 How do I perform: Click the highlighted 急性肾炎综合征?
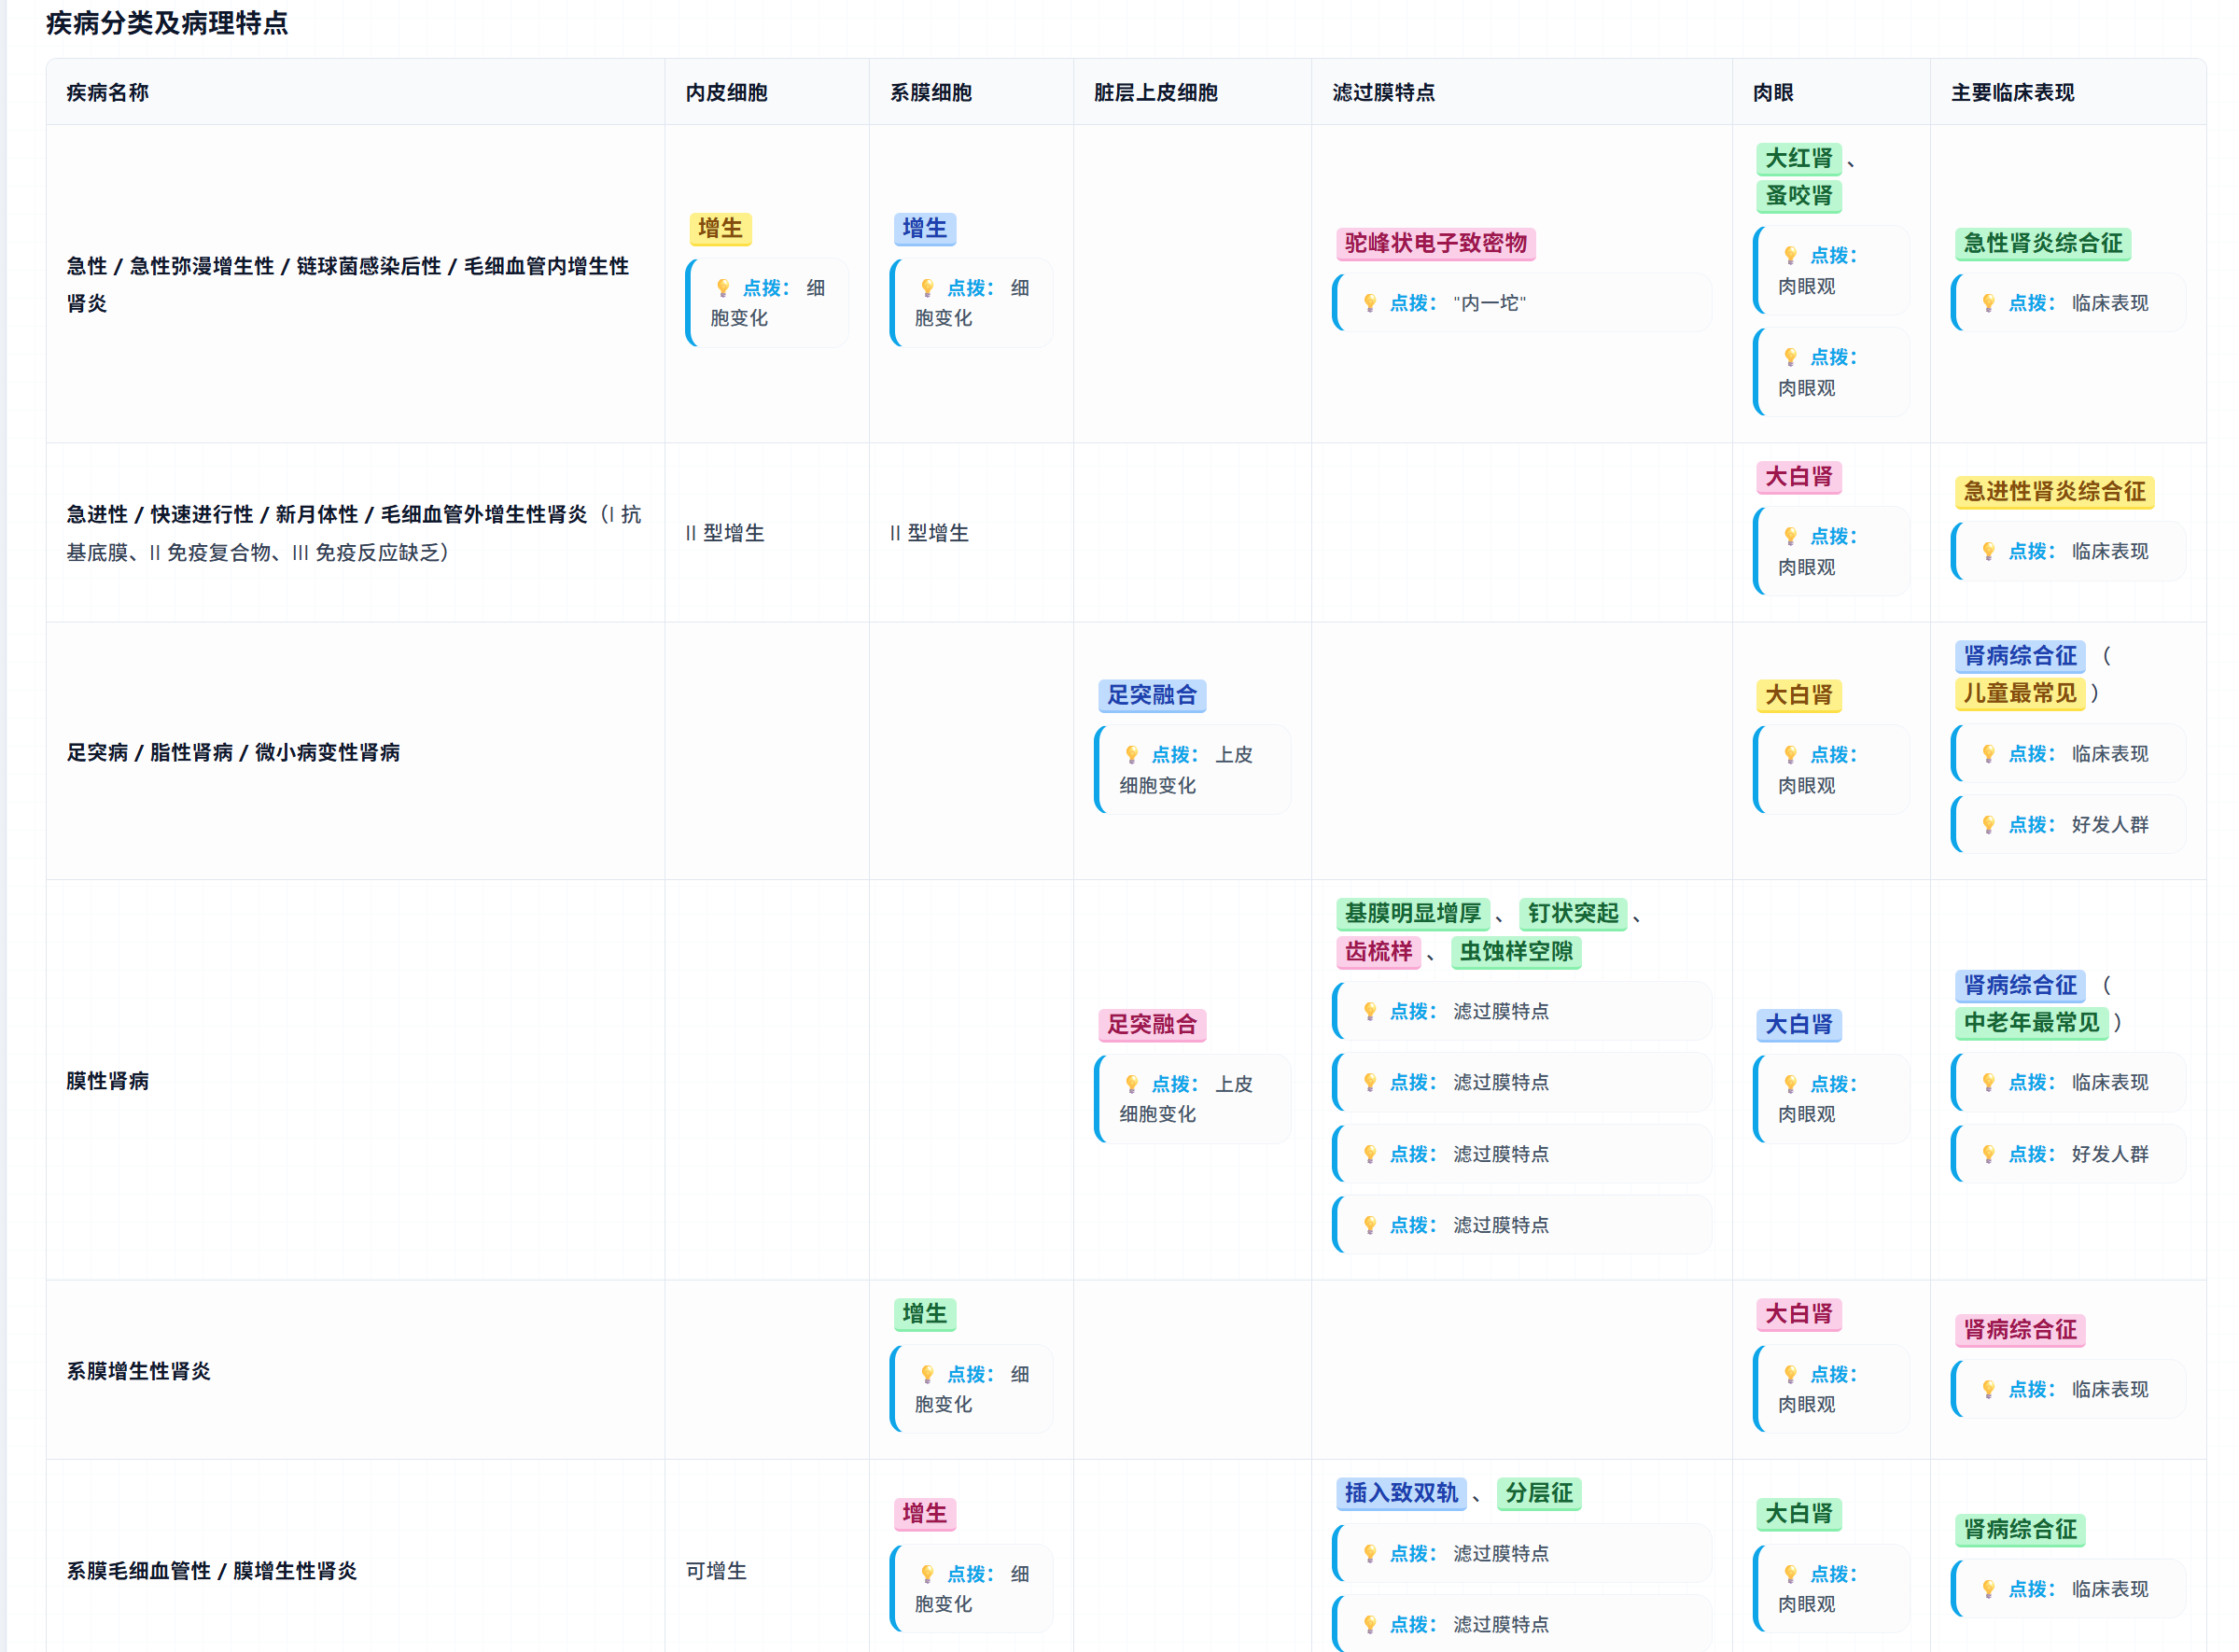pyautogui.click(x=2043, y=244)
